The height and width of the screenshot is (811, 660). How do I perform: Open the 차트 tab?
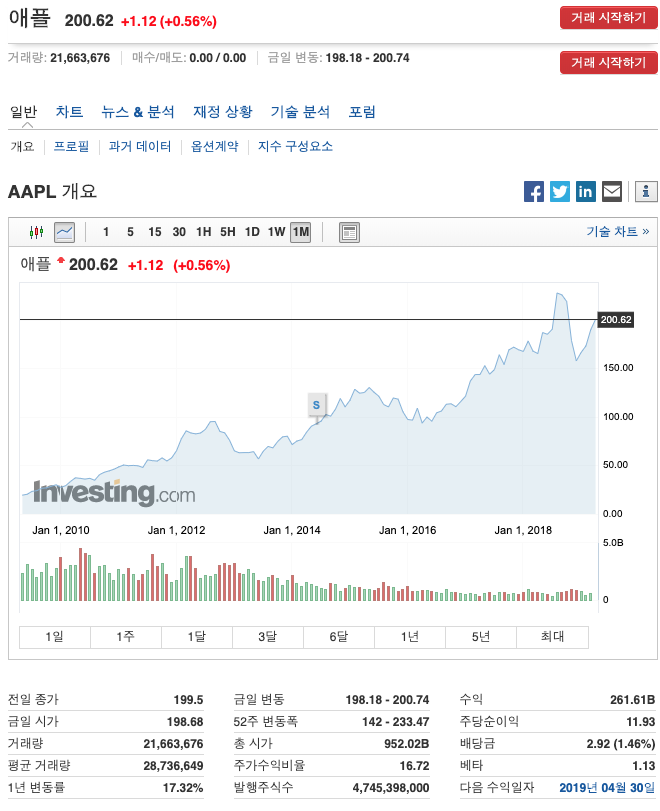click(x=69, y=112)
